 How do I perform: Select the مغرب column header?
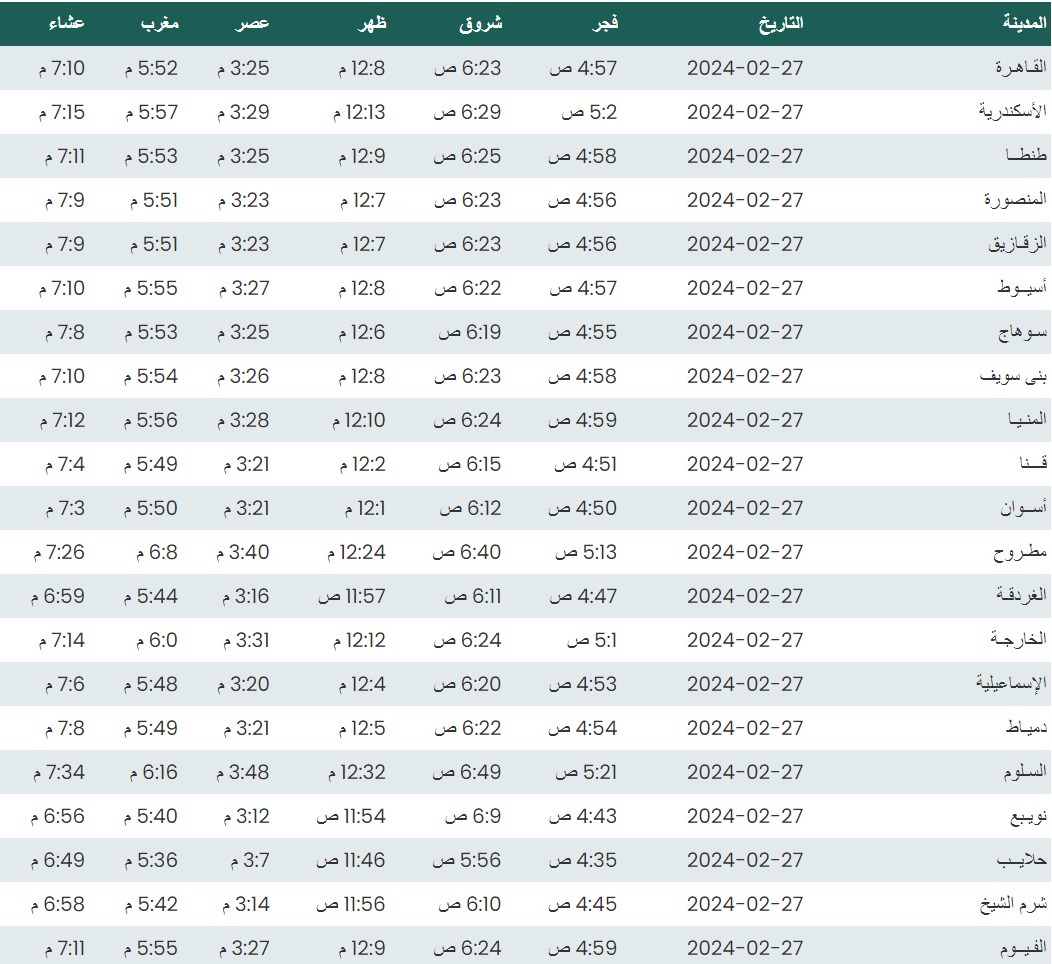159,22
